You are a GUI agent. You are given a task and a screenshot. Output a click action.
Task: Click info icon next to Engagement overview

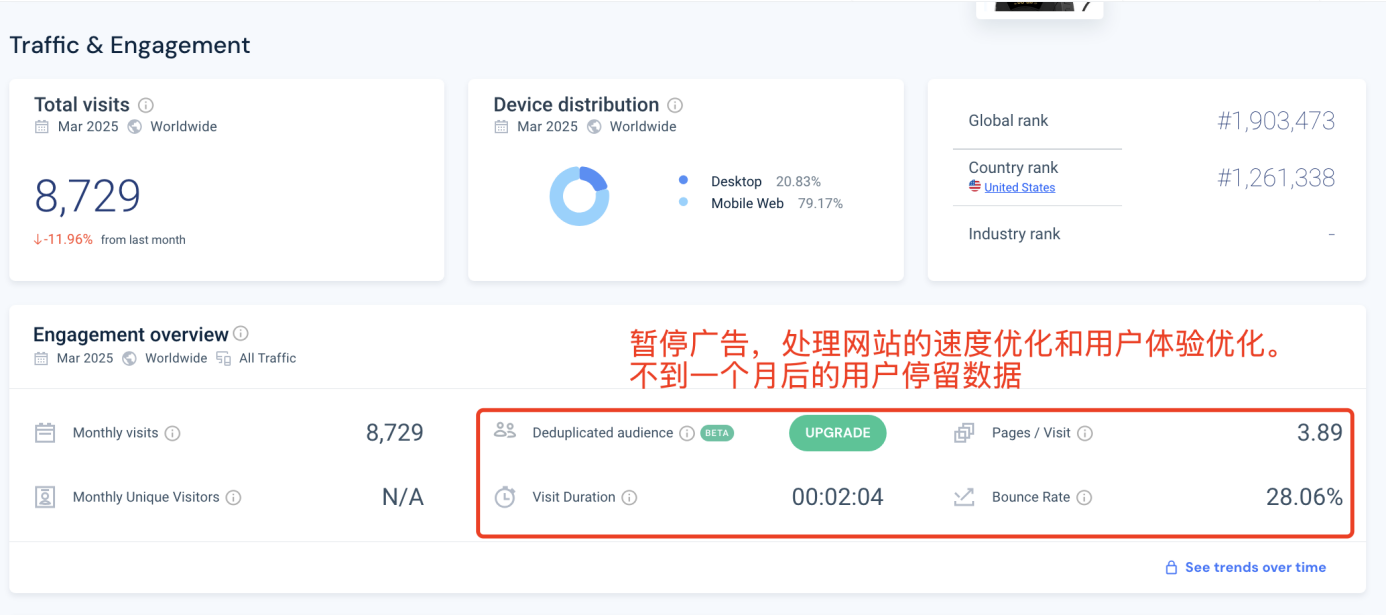(x=241, y=334)
